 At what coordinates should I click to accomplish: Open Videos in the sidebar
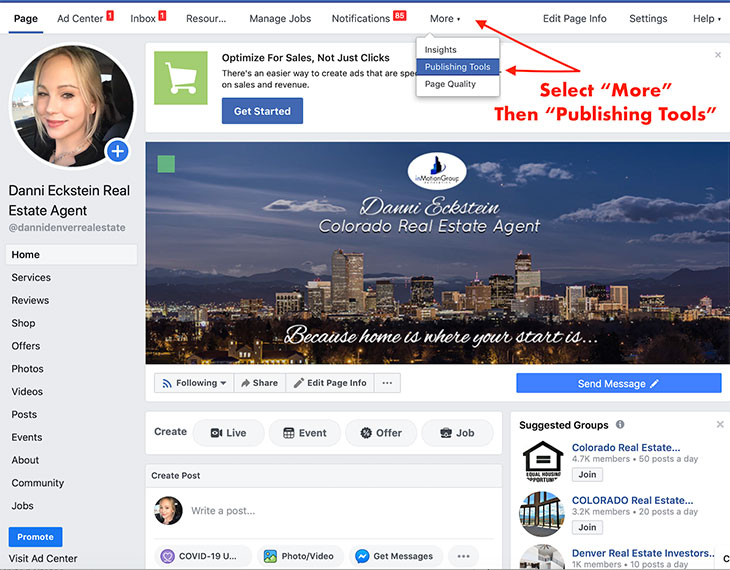27,392
